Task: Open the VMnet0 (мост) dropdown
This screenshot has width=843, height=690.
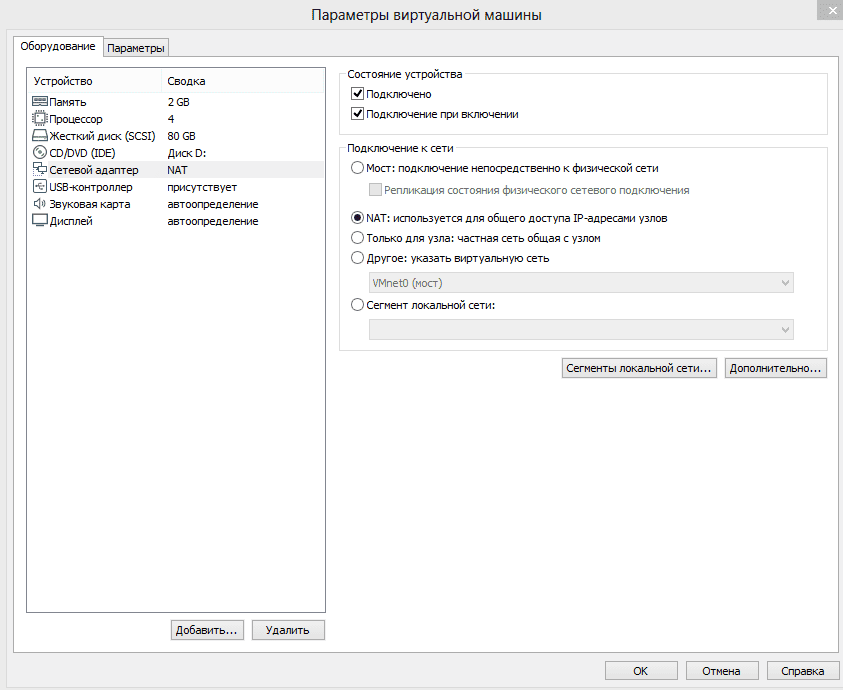Action: [x=581, y=283]
